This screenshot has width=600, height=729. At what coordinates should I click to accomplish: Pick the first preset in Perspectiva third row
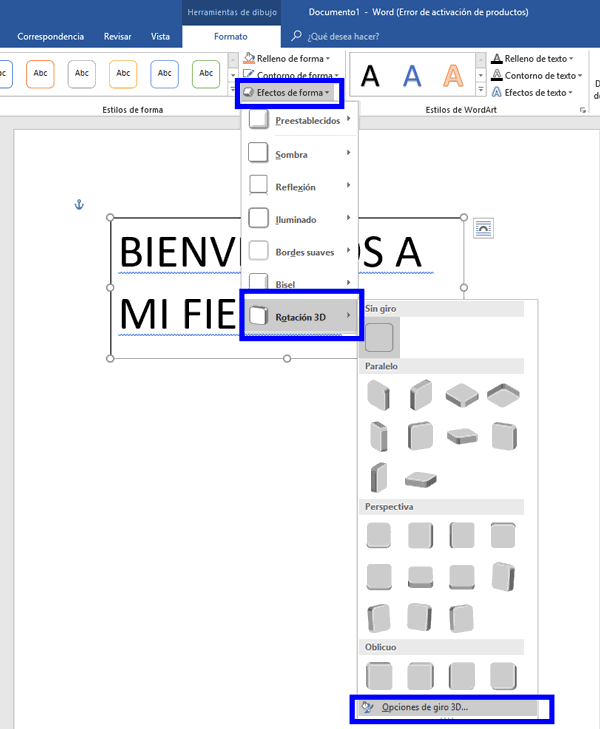click(x=379, y=618)
